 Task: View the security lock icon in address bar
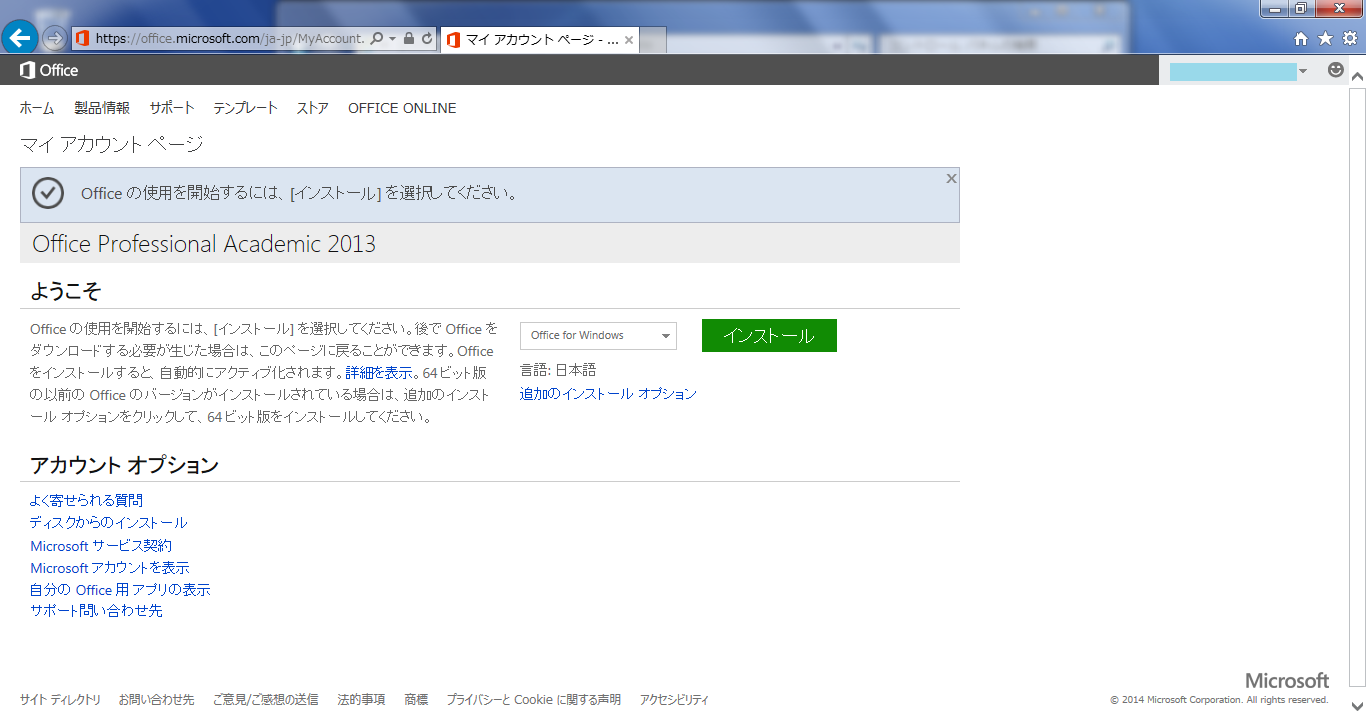[409, 39]
